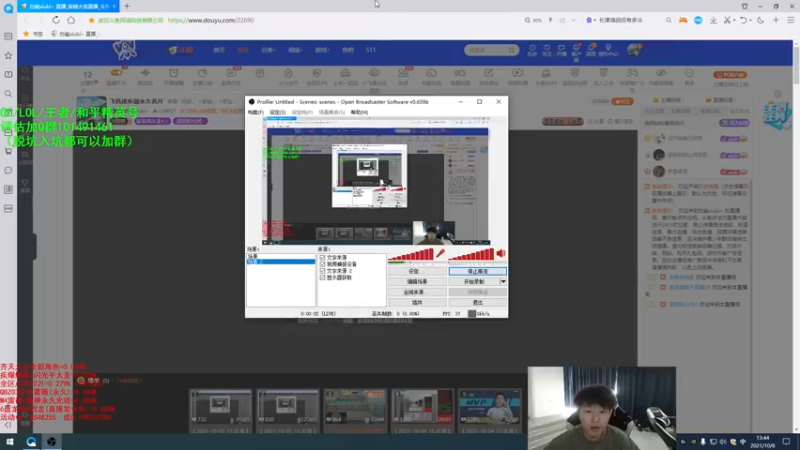Click the 退出 button in OBS

pyautogui.click(x=478, y=303)
